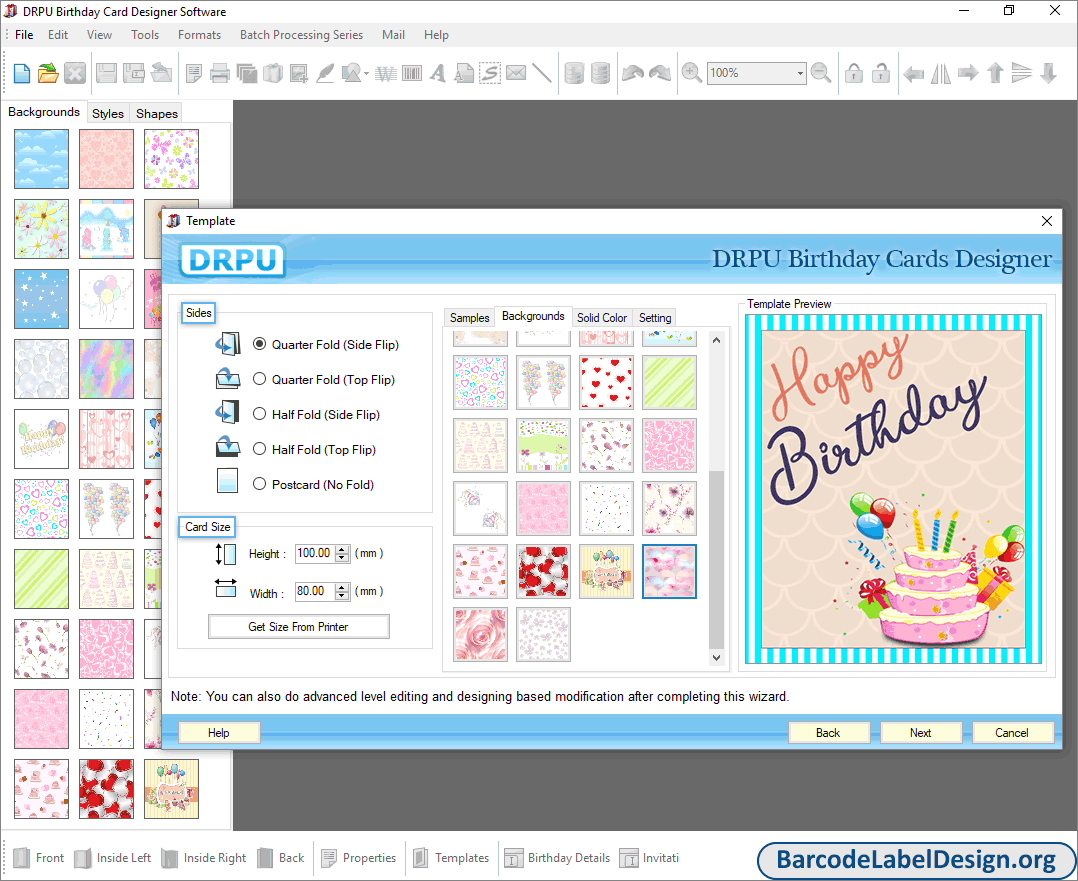Select the line drawing tool
The height and width of the screenshot is (881, 1078).
(x=542, y=73)
